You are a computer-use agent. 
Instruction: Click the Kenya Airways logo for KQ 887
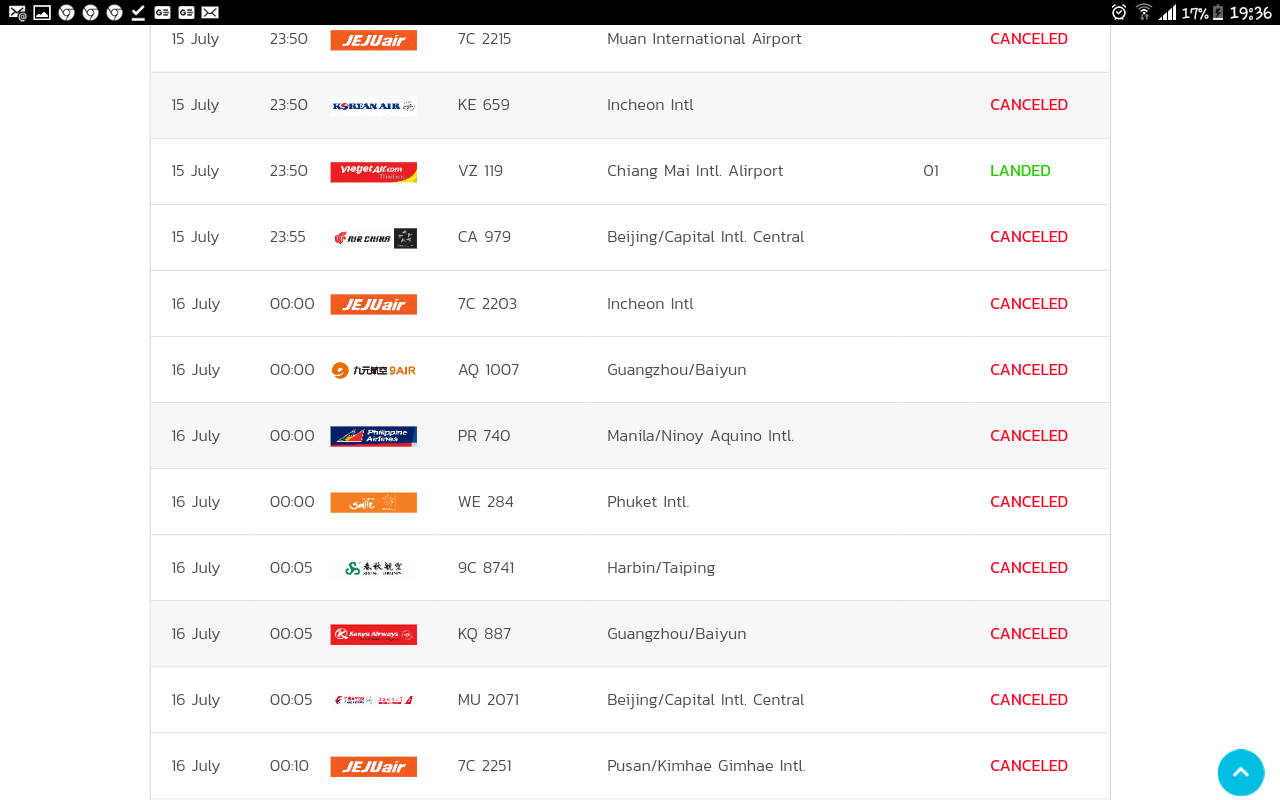[373, 634]
